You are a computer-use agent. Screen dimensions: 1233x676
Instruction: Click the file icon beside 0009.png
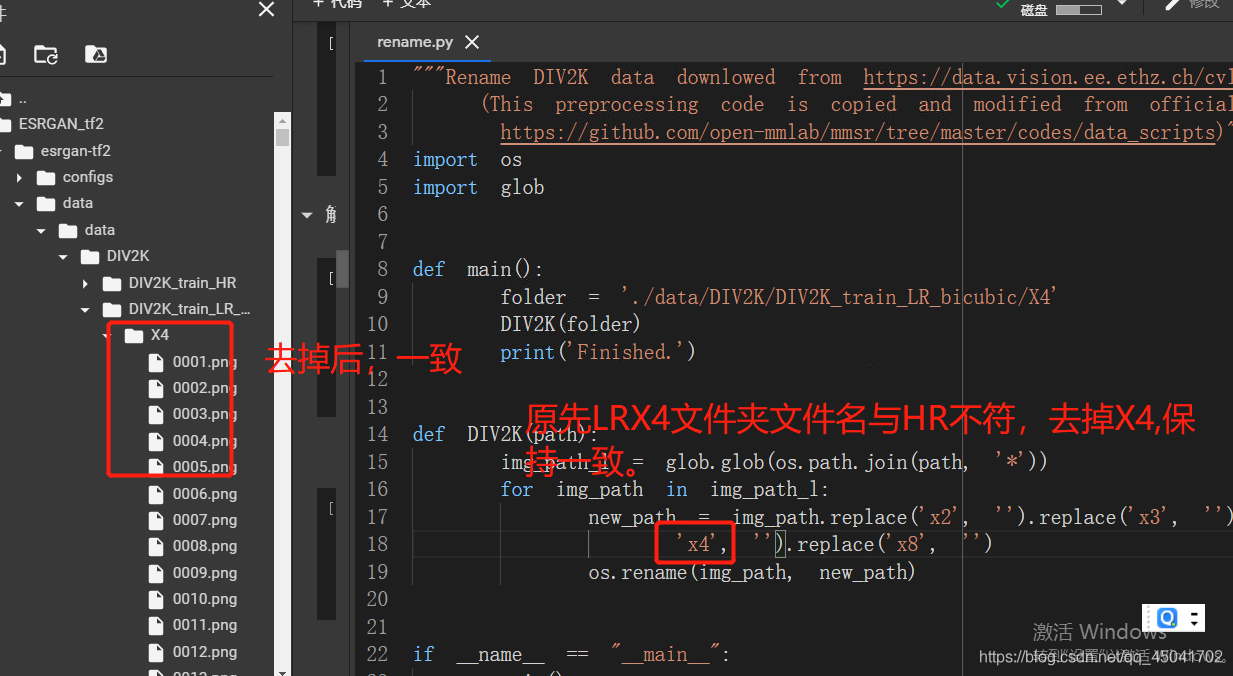point(156,573)
